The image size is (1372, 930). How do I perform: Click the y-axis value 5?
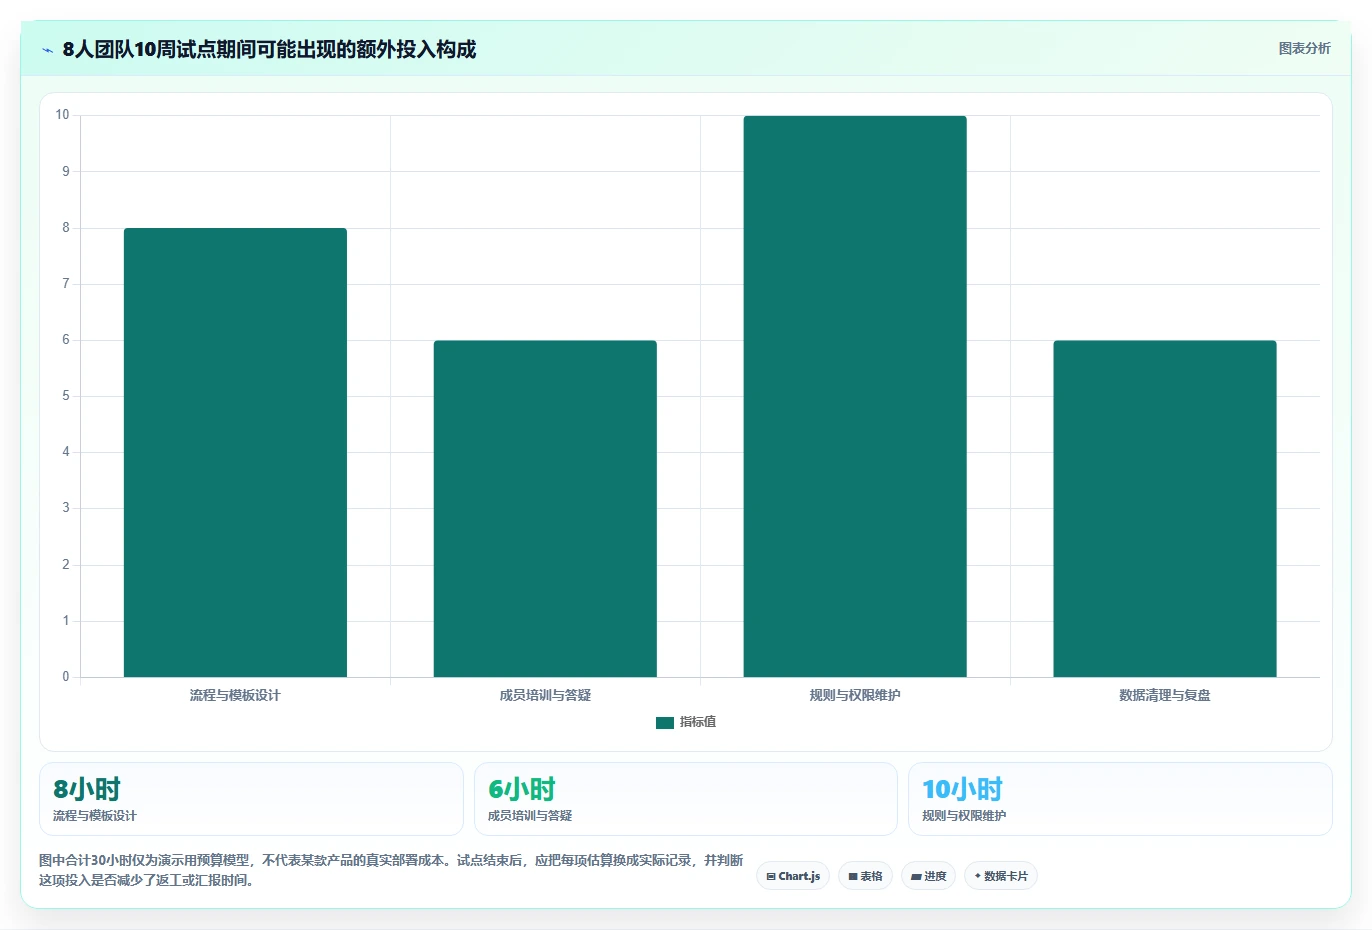66,396
